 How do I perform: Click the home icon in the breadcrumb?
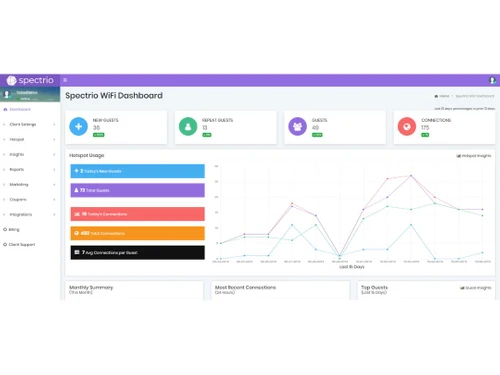(436, 96)
